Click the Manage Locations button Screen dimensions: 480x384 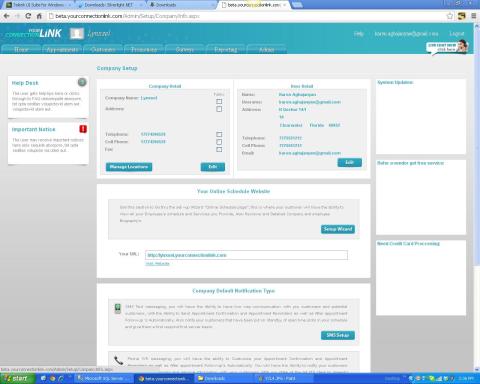point(129,167)
